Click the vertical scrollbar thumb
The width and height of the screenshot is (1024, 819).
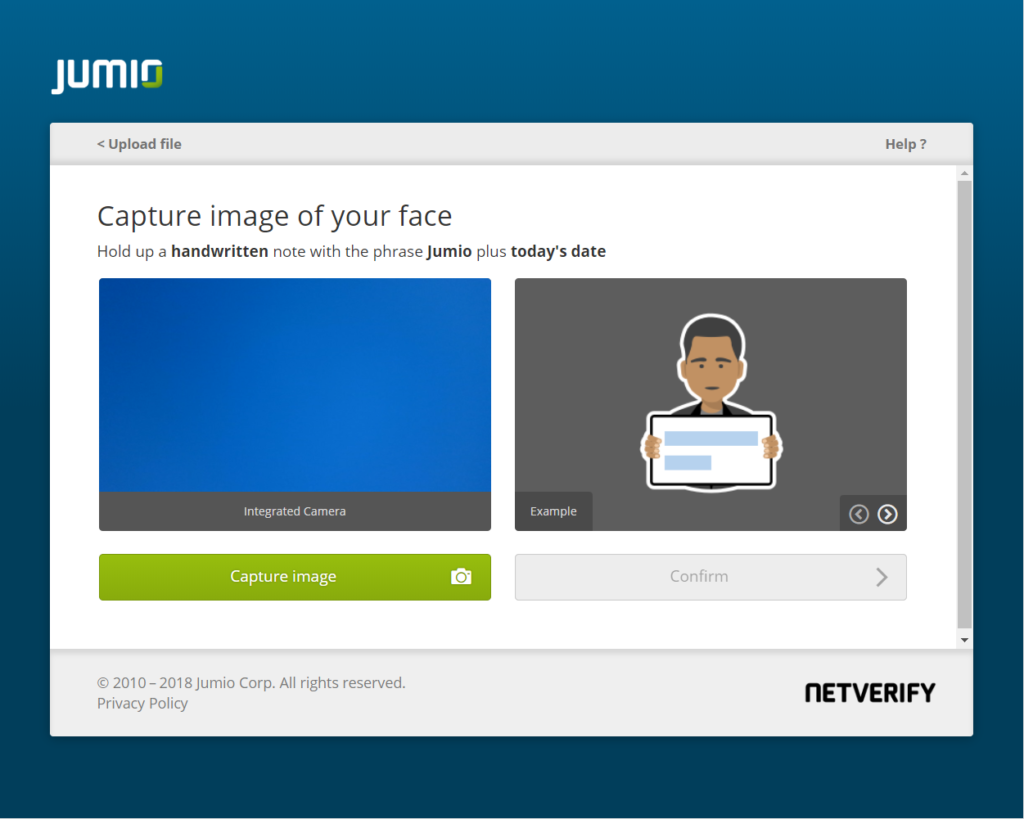(964, 404)
